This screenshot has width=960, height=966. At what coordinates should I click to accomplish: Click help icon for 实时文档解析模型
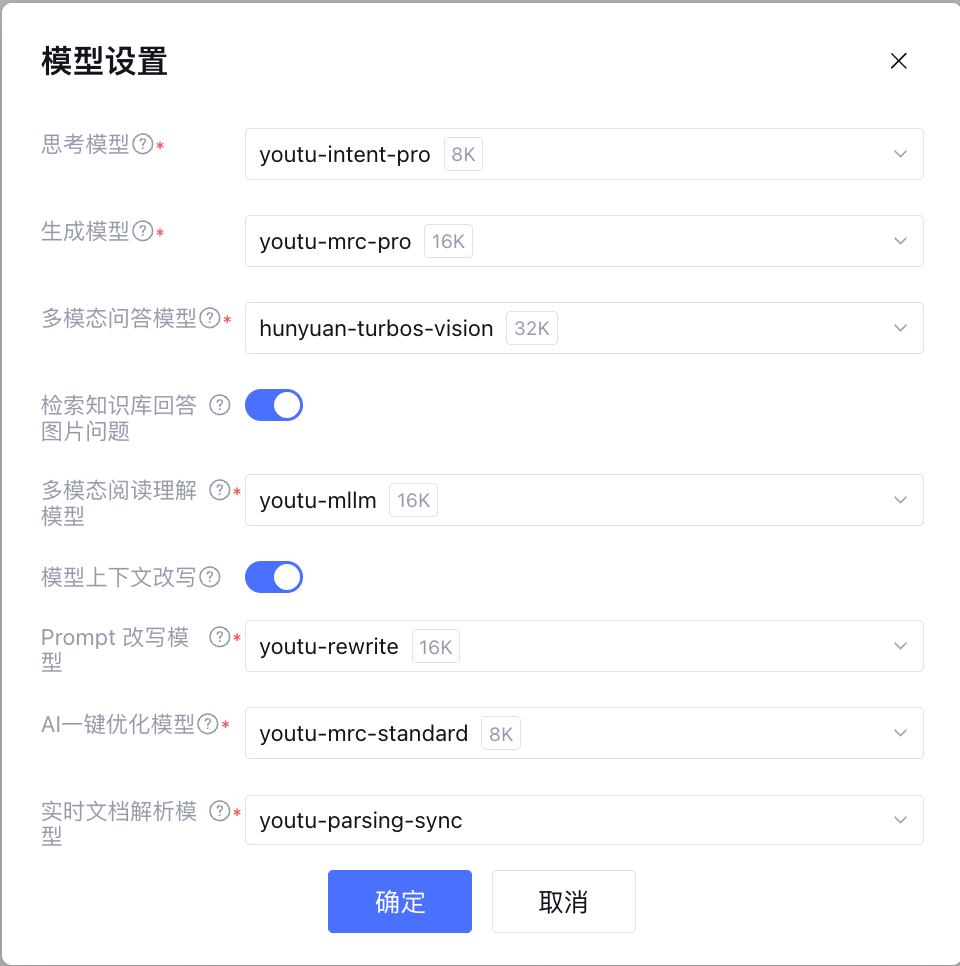tap(220, 811)
